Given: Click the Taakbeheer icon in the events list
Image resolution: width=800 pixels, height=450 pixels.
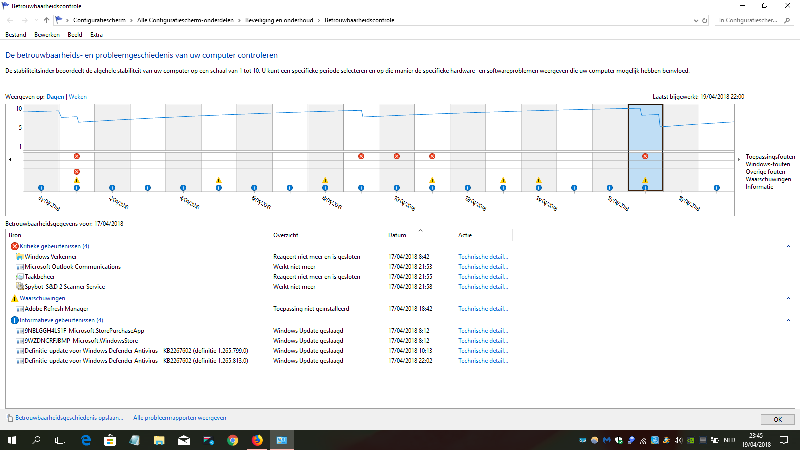Looking at the screenshot, I should tap(19, 277).
